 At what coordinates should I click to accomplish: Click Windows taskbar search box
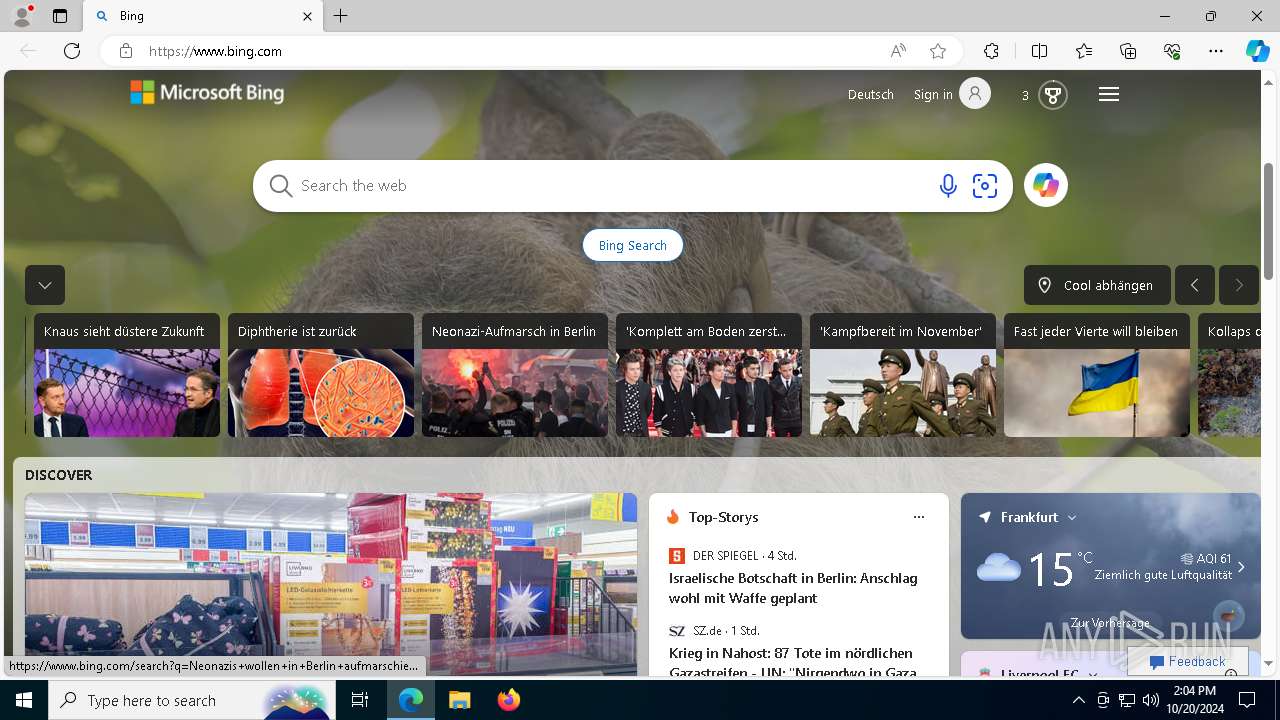[x=190, y=700]
